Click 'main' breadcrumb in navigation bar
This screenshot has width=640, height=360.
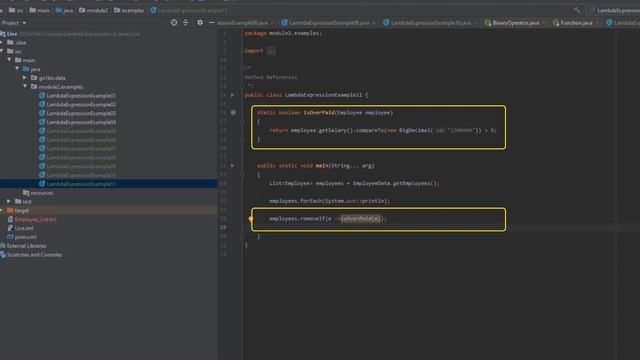click(40, 10)
